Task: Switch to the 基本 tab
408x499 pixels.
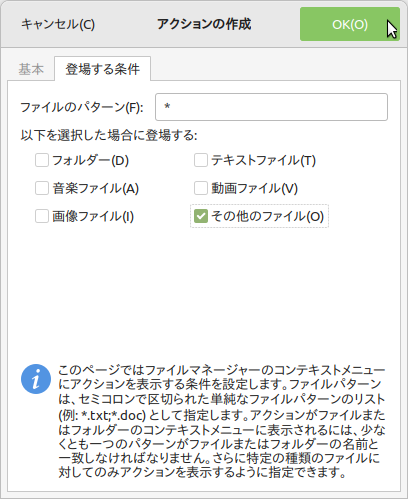Action: (x=31, y=69)
